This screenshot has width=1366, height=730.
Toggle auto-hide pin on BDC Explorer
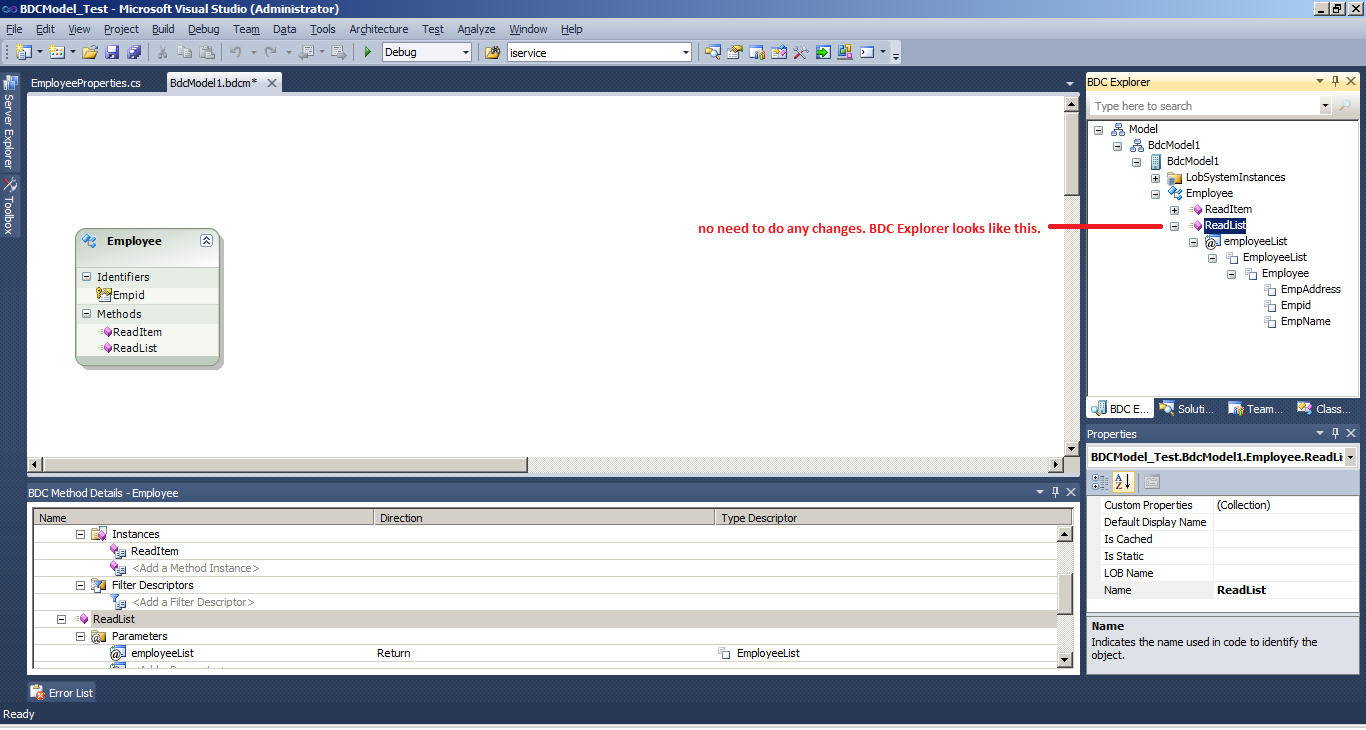coord(1335,82)
